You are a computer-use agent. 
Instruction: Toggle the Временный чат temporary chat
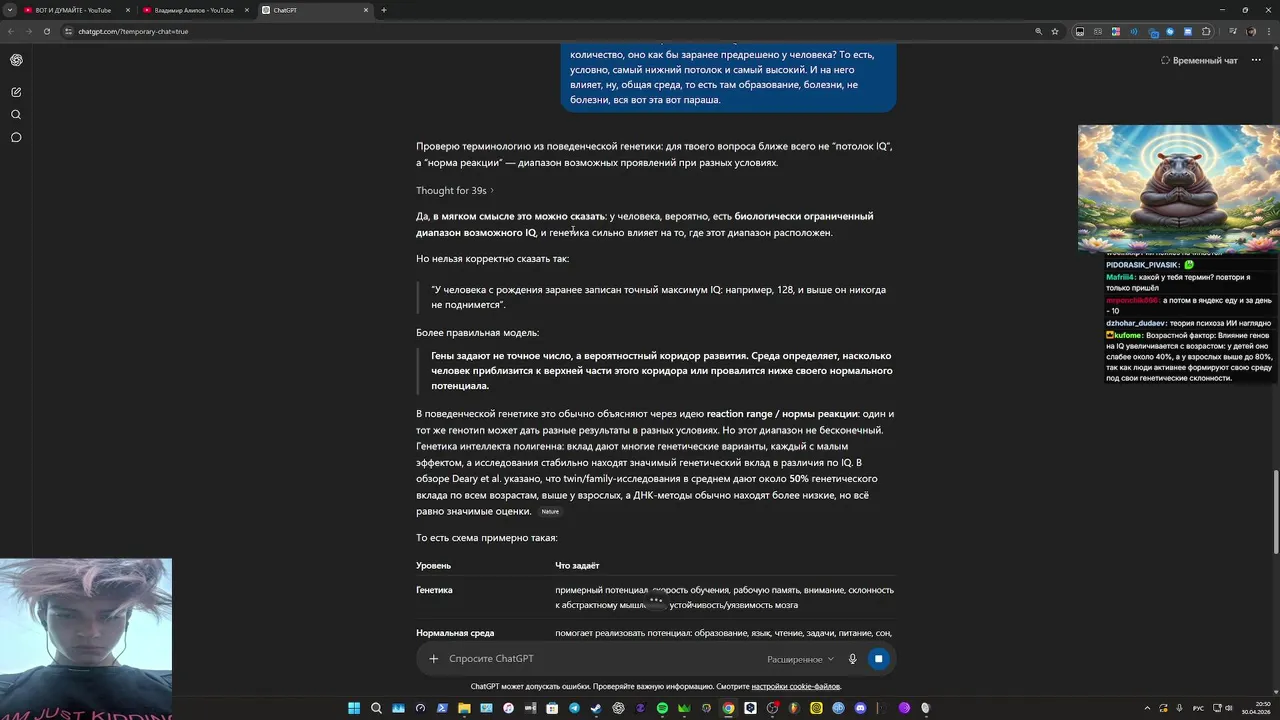pos(1199,60)
